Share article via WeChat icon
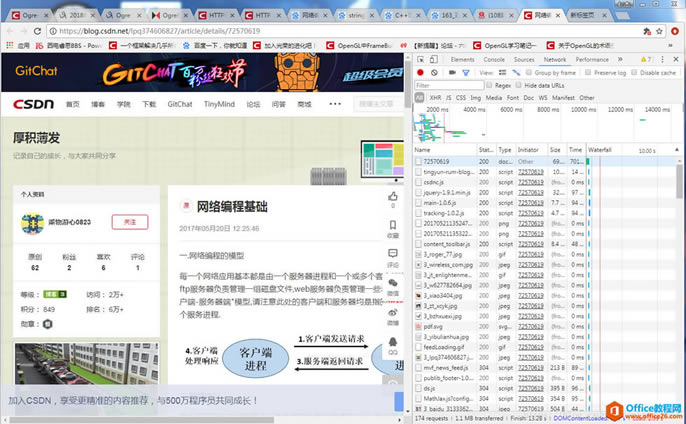This screenshot has width=686, height=424. tap(393, 283)
